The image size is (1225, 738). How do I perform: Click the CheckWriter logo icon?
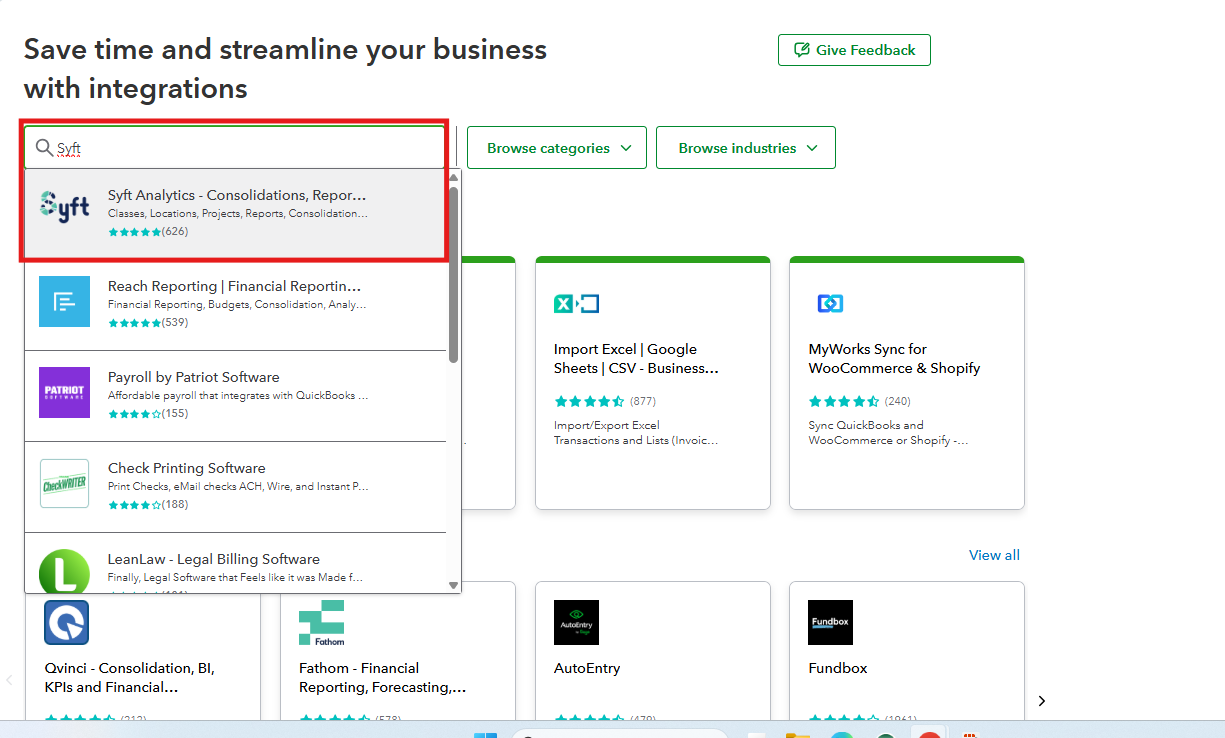[65, 484]
